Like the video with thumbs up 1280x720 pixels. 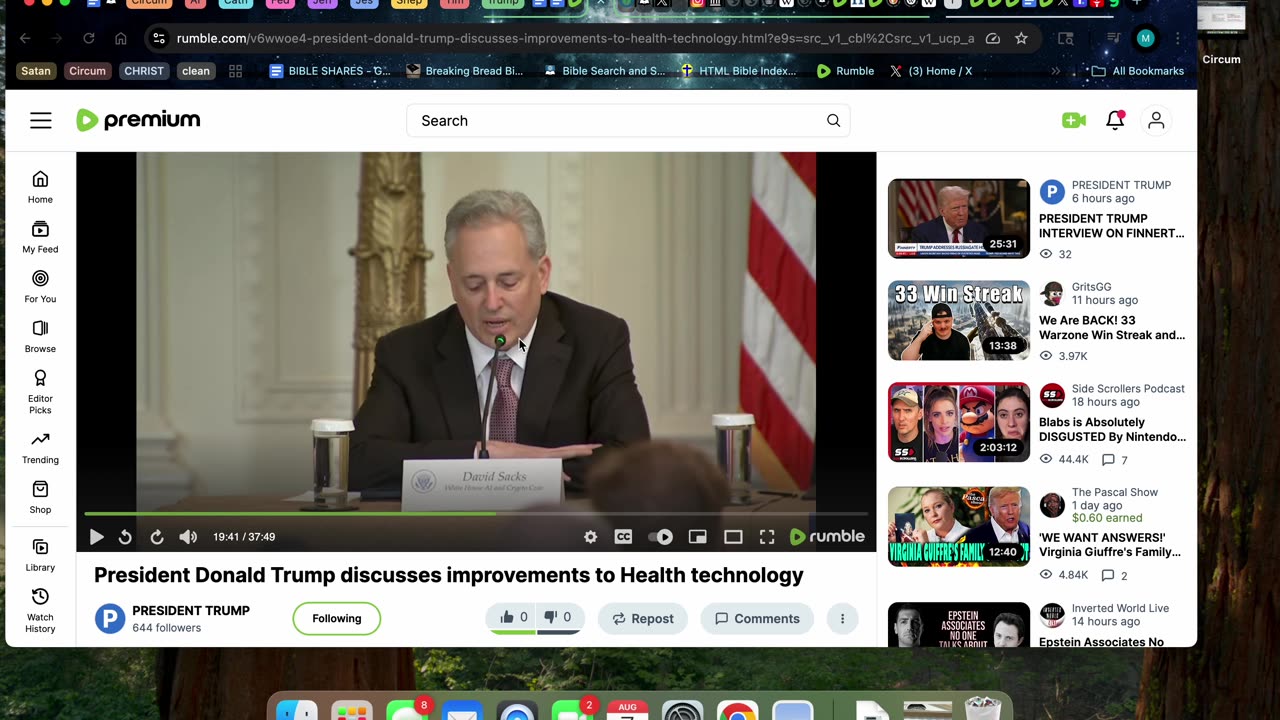pos(513,618)
